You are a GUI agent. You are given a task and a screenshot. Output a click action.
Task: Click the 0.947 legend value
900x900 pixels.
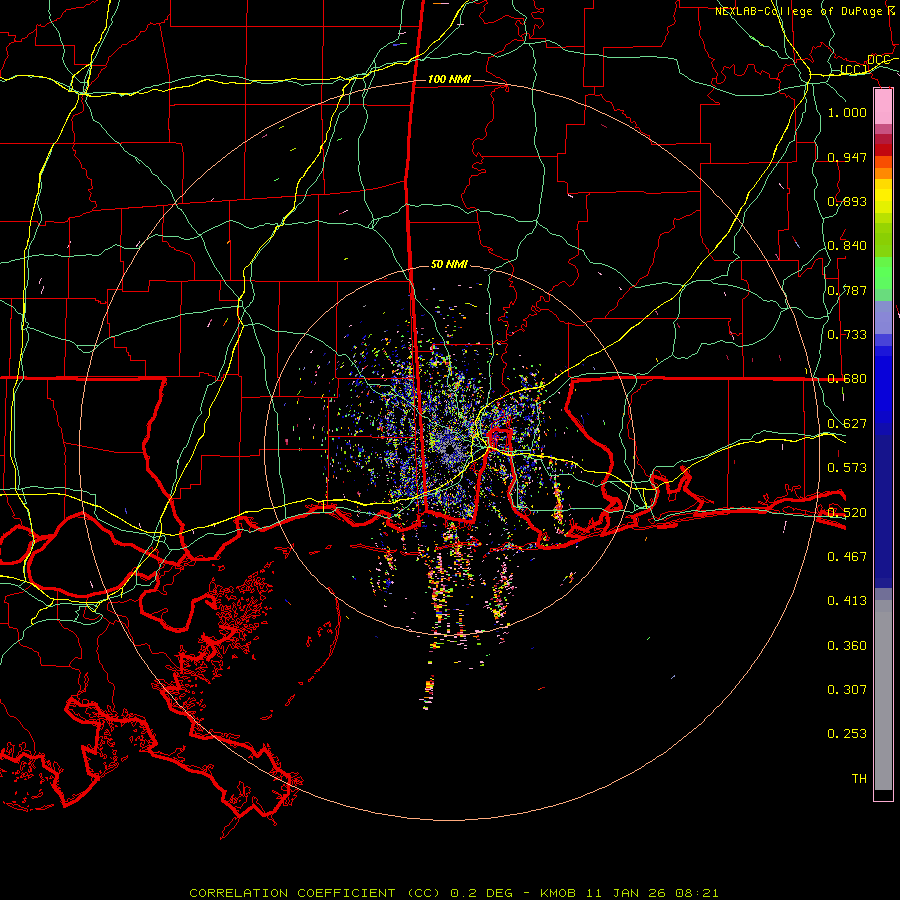(x=847, y=157)
